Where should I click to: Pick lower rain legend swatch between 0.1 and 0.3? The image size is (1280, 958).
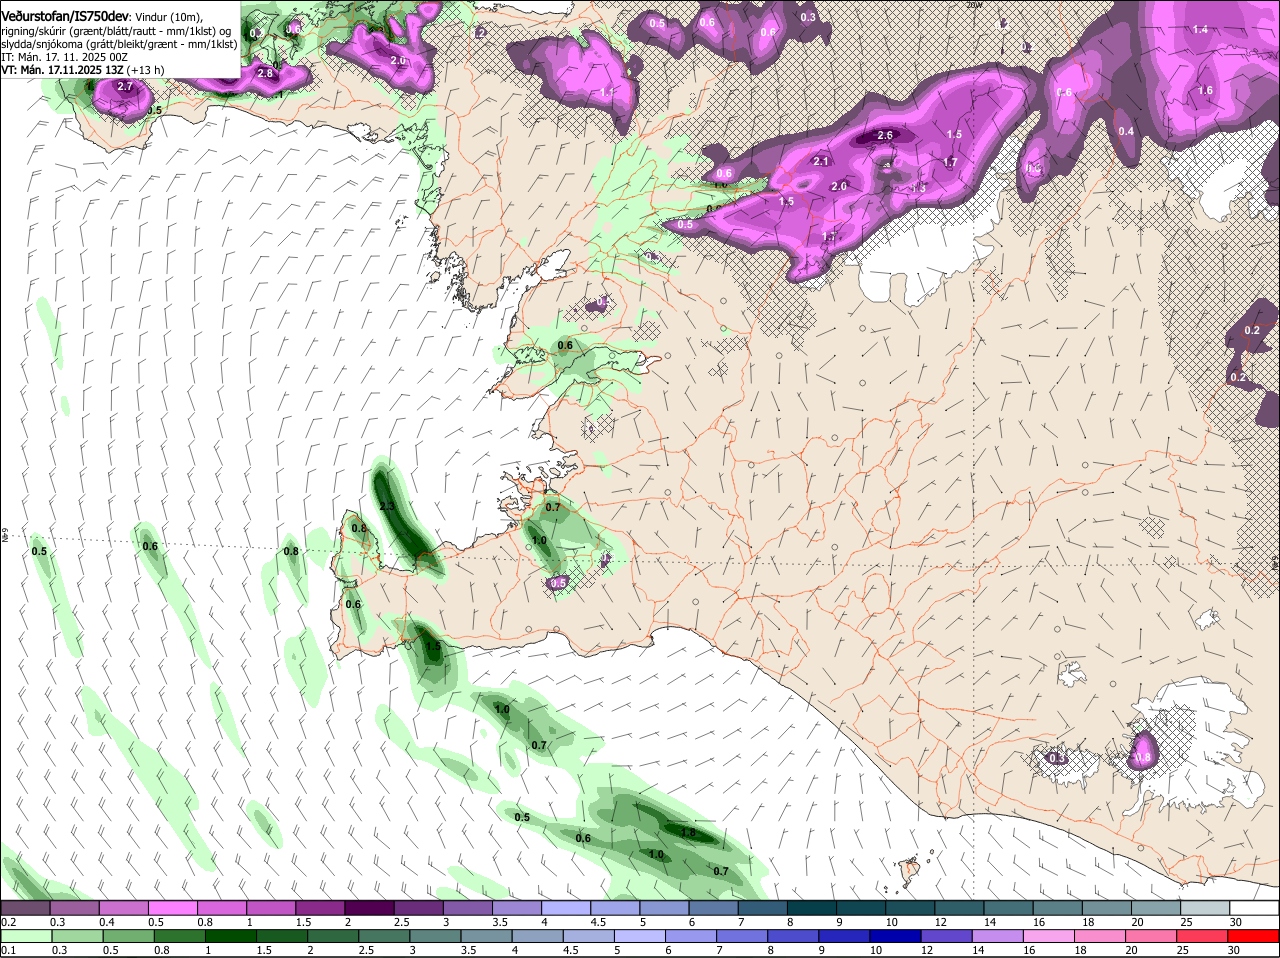click(26, 936)
